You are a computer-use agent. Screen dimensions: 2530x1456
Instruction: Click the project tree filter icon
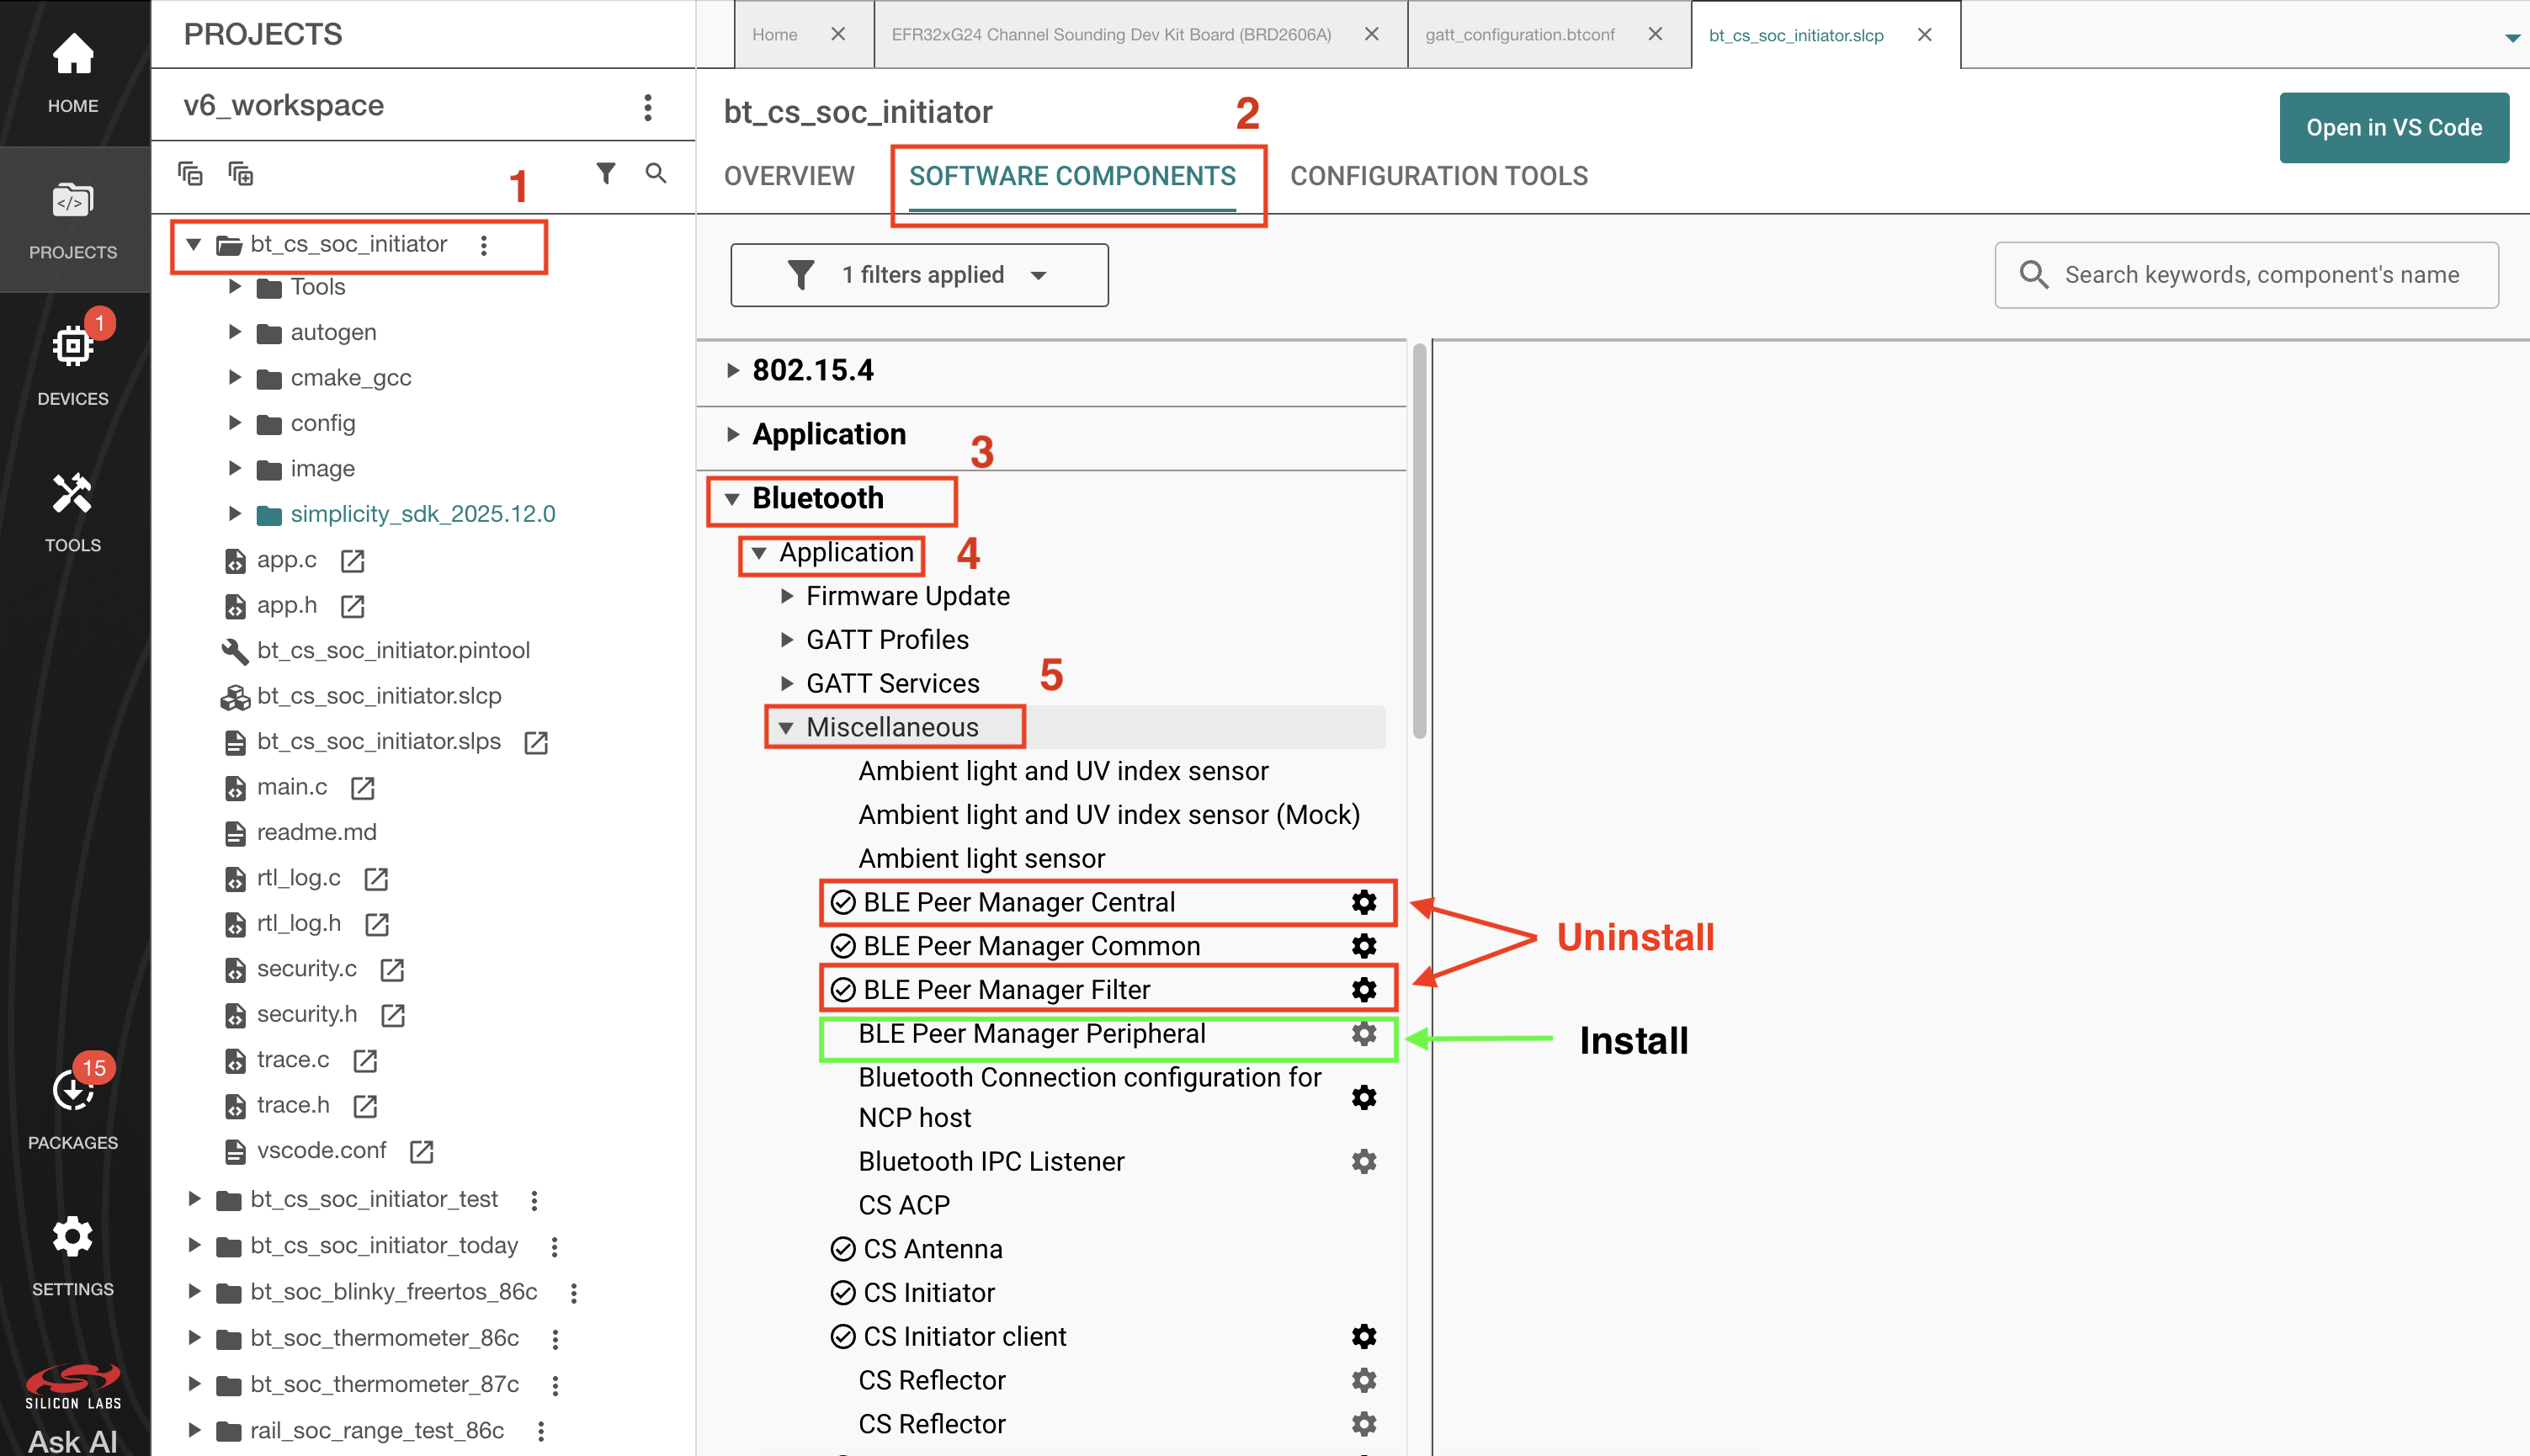606,173
